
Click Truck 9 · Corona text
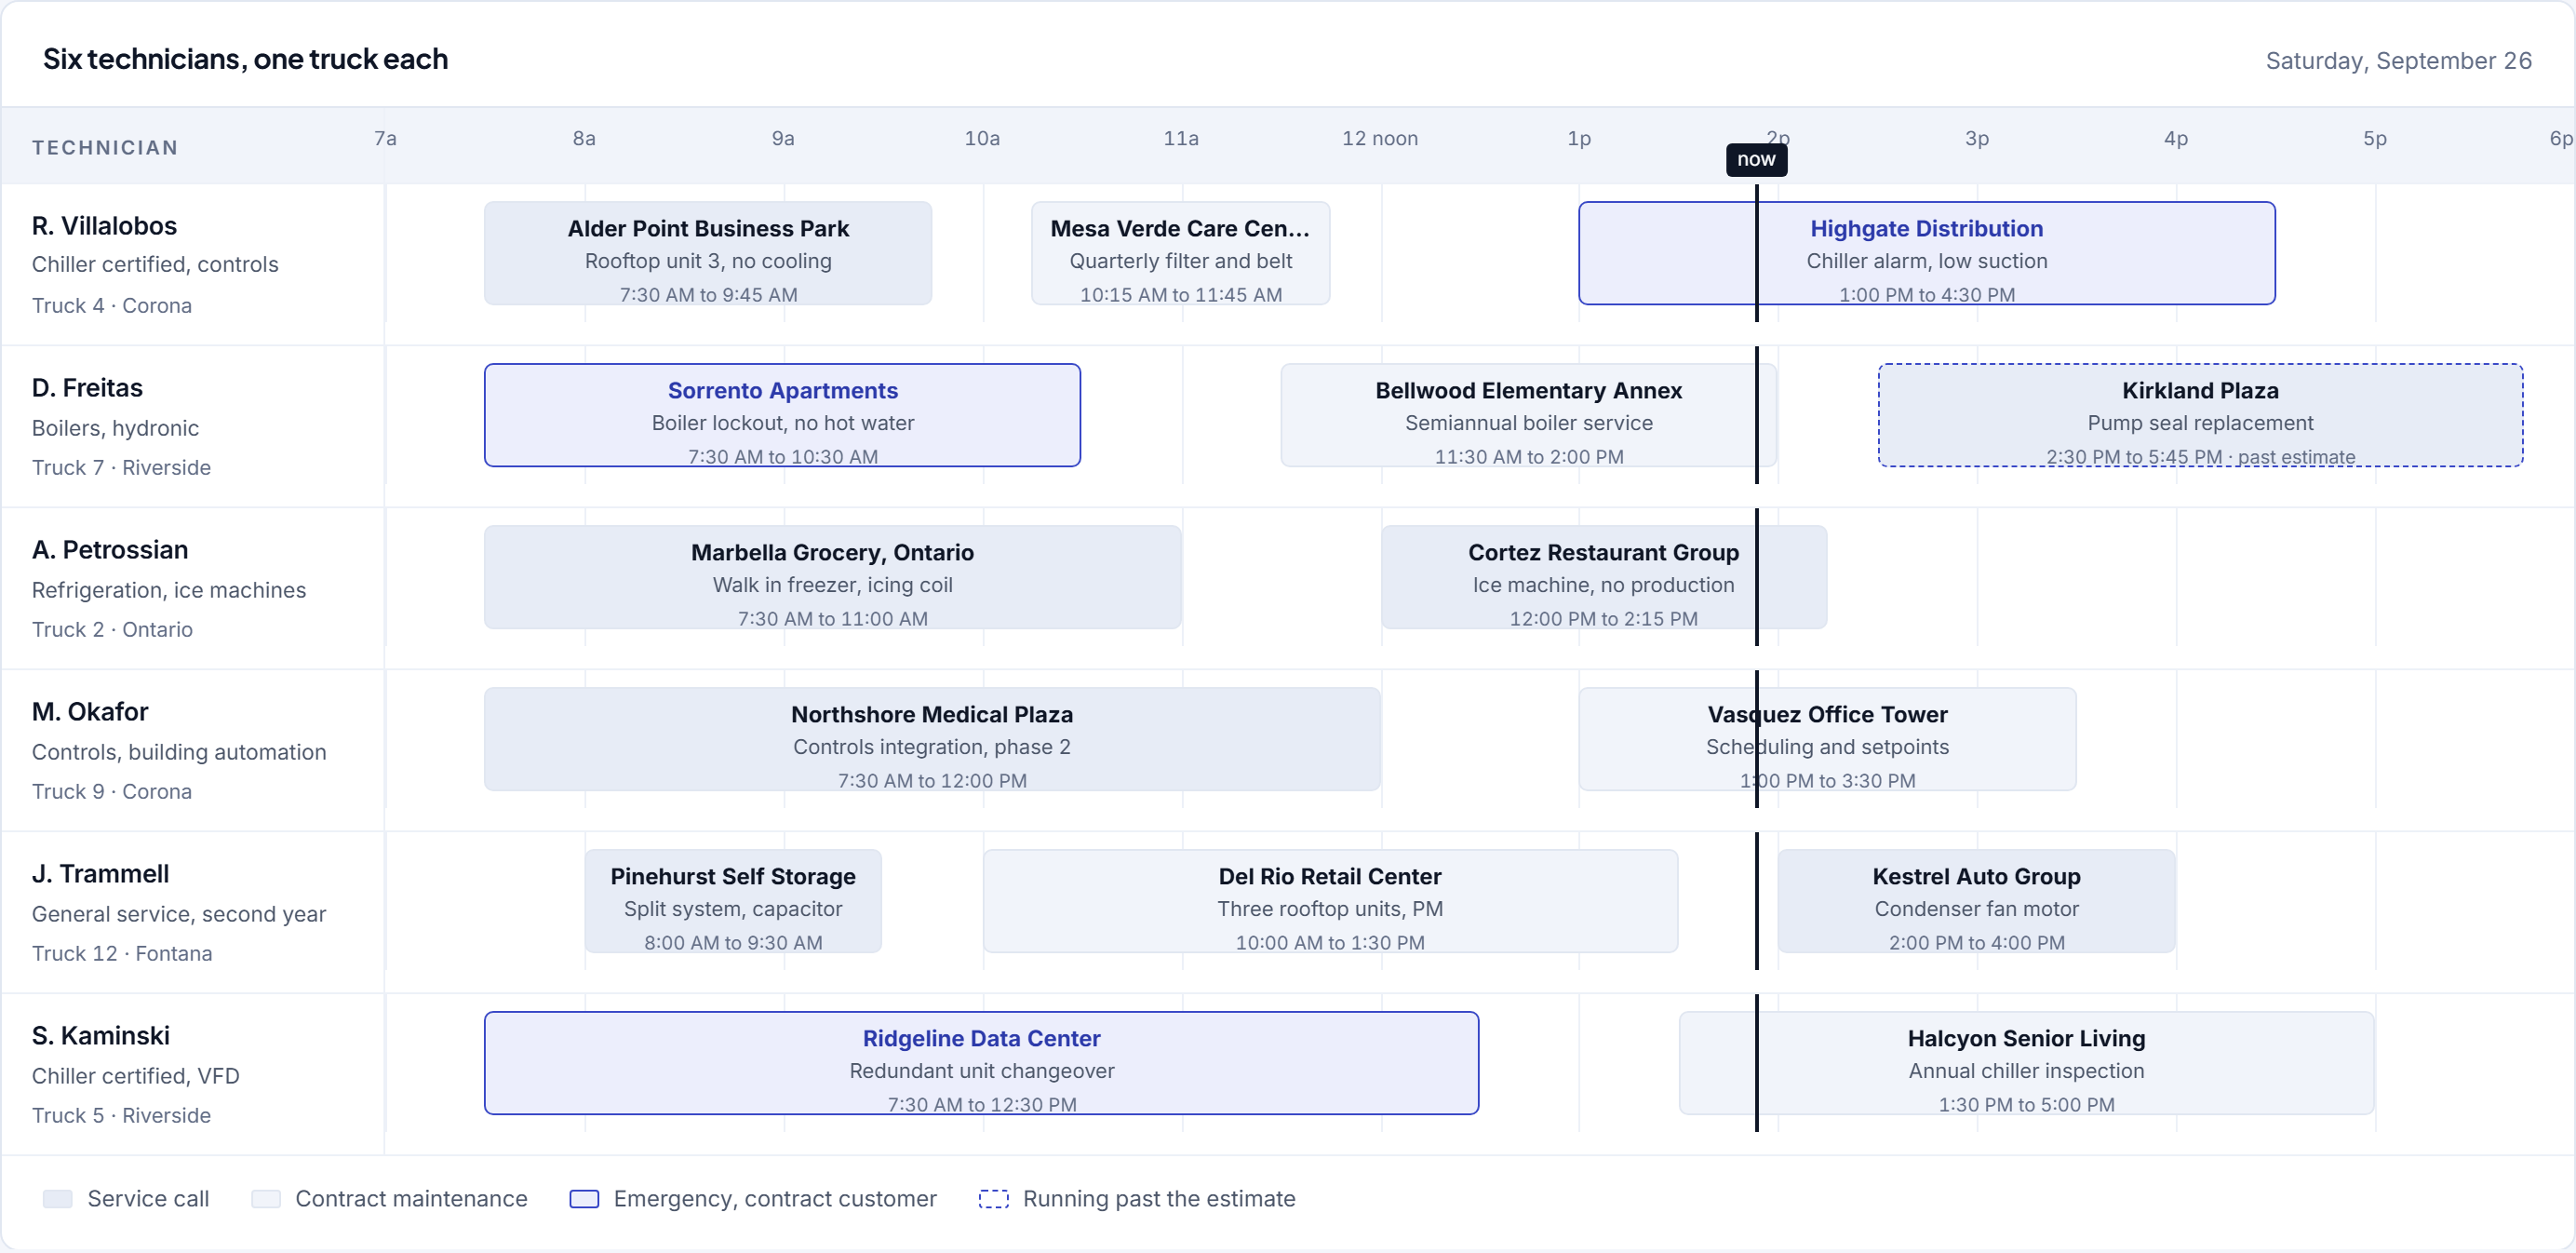pos(112,792)
